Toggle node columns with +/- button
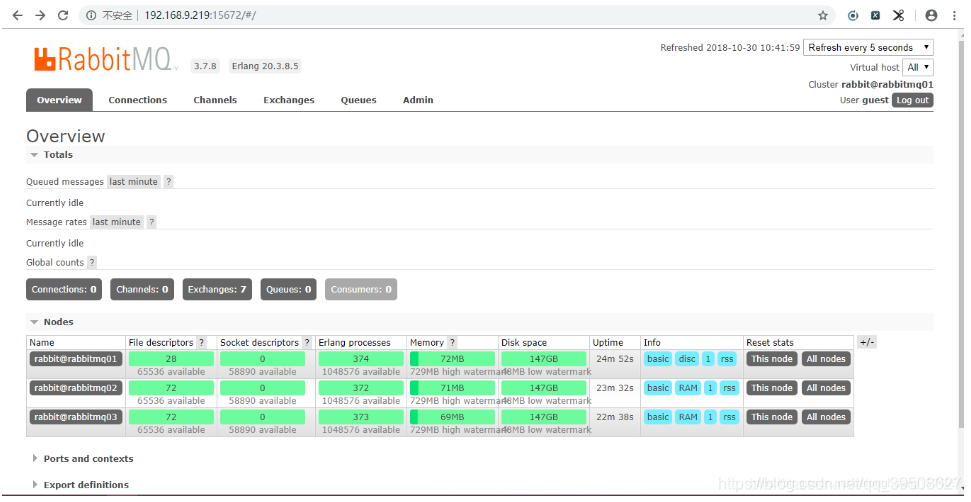 click(x=867, y=342)
